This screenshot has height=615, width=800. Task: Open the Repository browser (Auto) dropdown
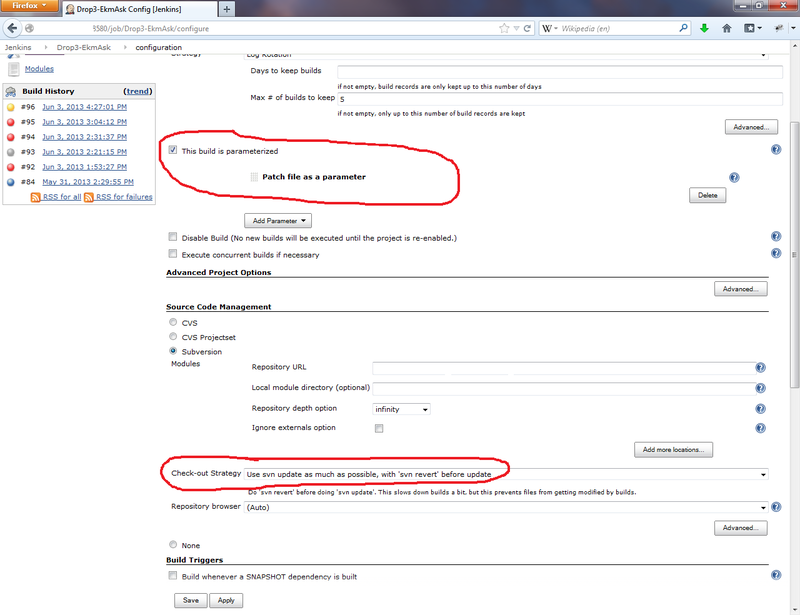506,507
